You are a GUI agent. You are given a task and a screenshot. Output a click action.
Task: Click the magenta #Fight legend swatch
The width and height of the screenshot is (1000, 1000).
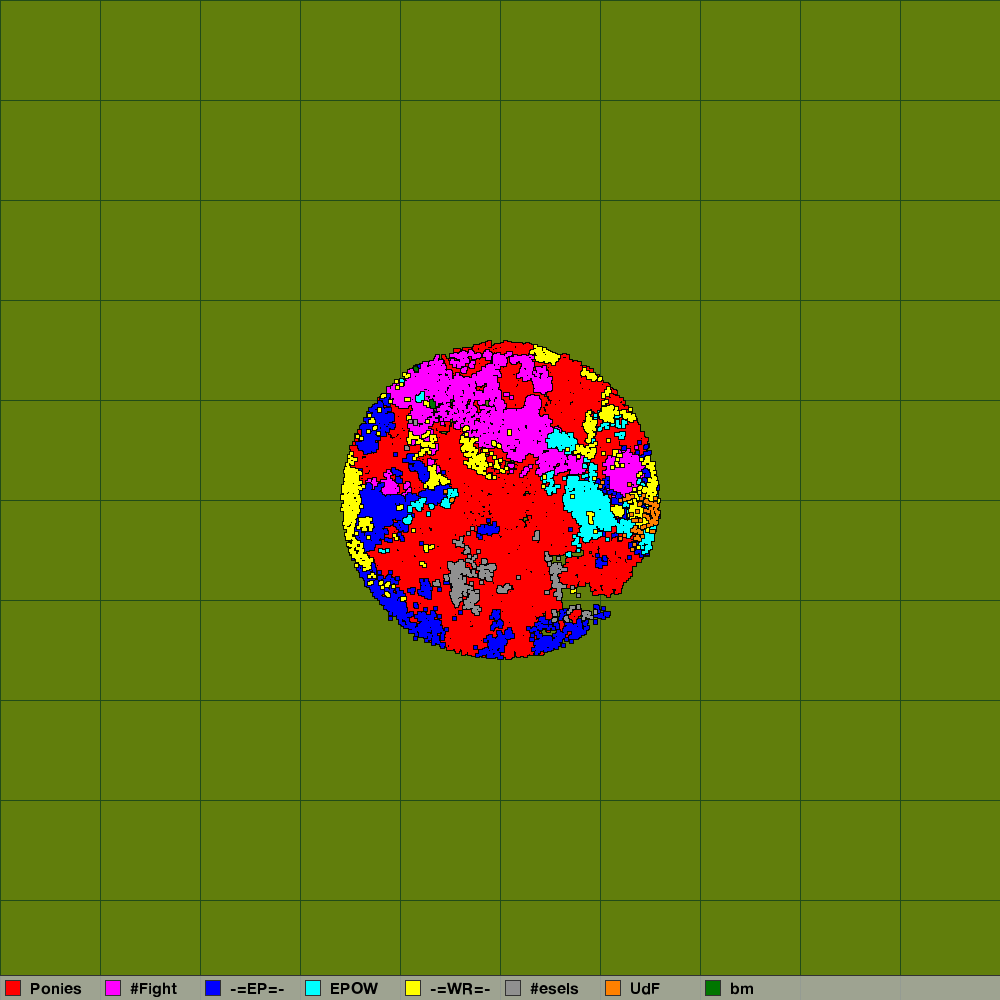(113, 988)
